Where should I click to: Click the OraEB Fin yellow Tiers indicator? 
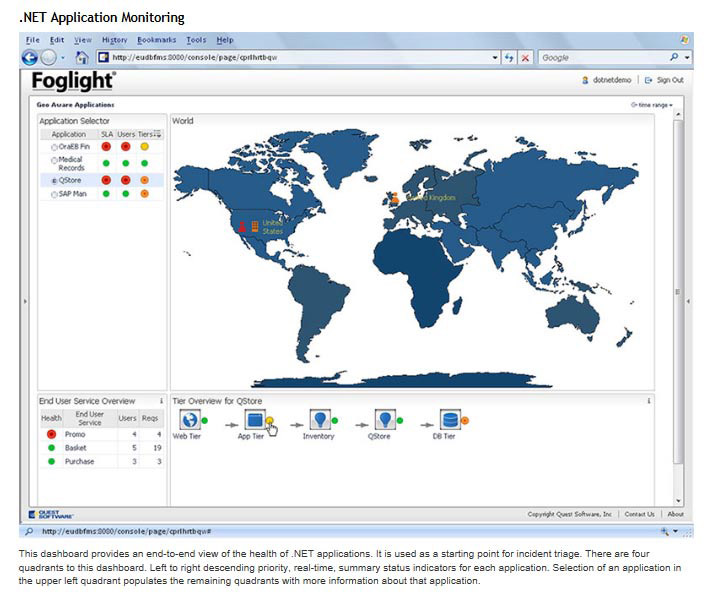pos(144,146)
